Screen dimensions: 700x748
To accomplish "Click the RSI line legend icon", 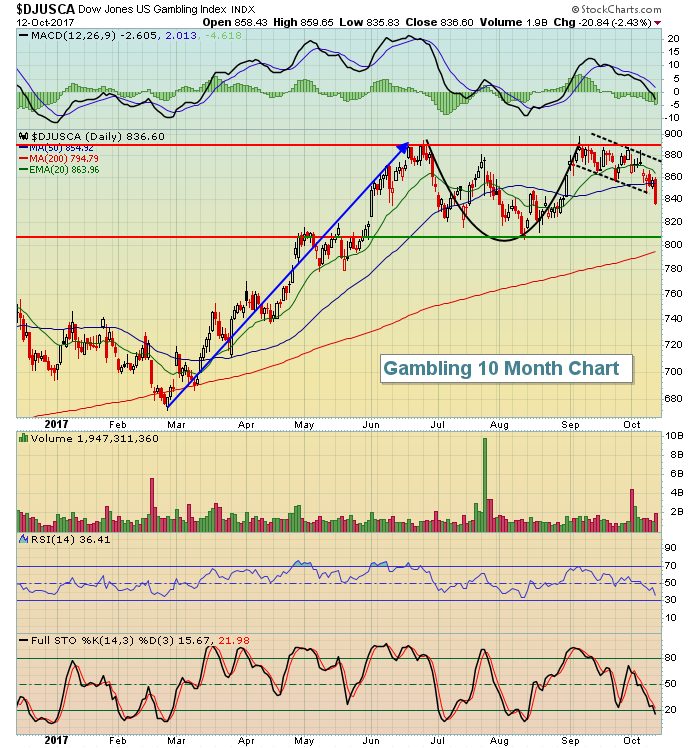I will (x=23, y=539).
